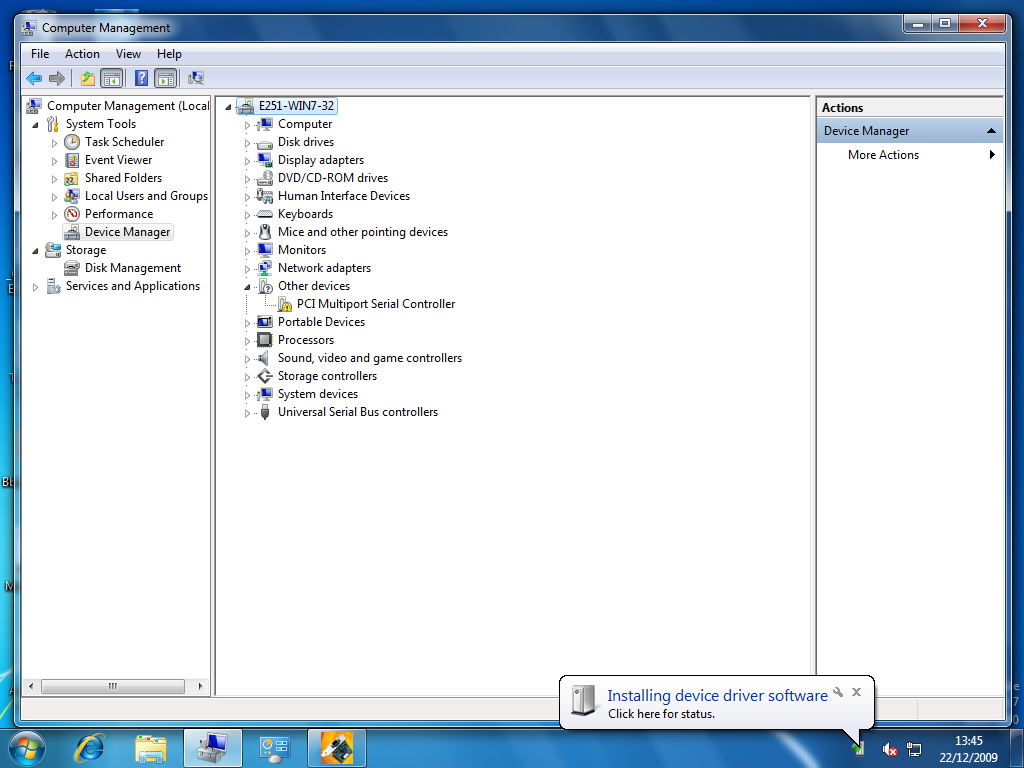The image size is (1024, 768).
Task: Click the Forward navigation arrow
Action: click(x=57, y=77)
